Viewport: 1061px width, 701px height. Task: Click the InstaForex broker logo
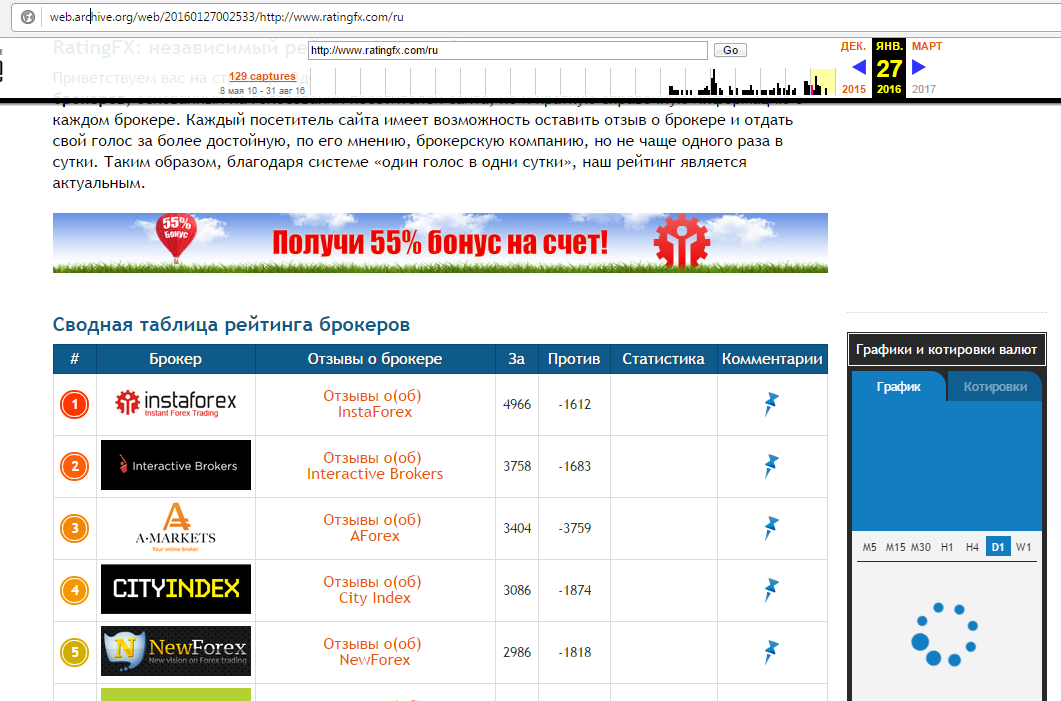[x=176, y=403]
